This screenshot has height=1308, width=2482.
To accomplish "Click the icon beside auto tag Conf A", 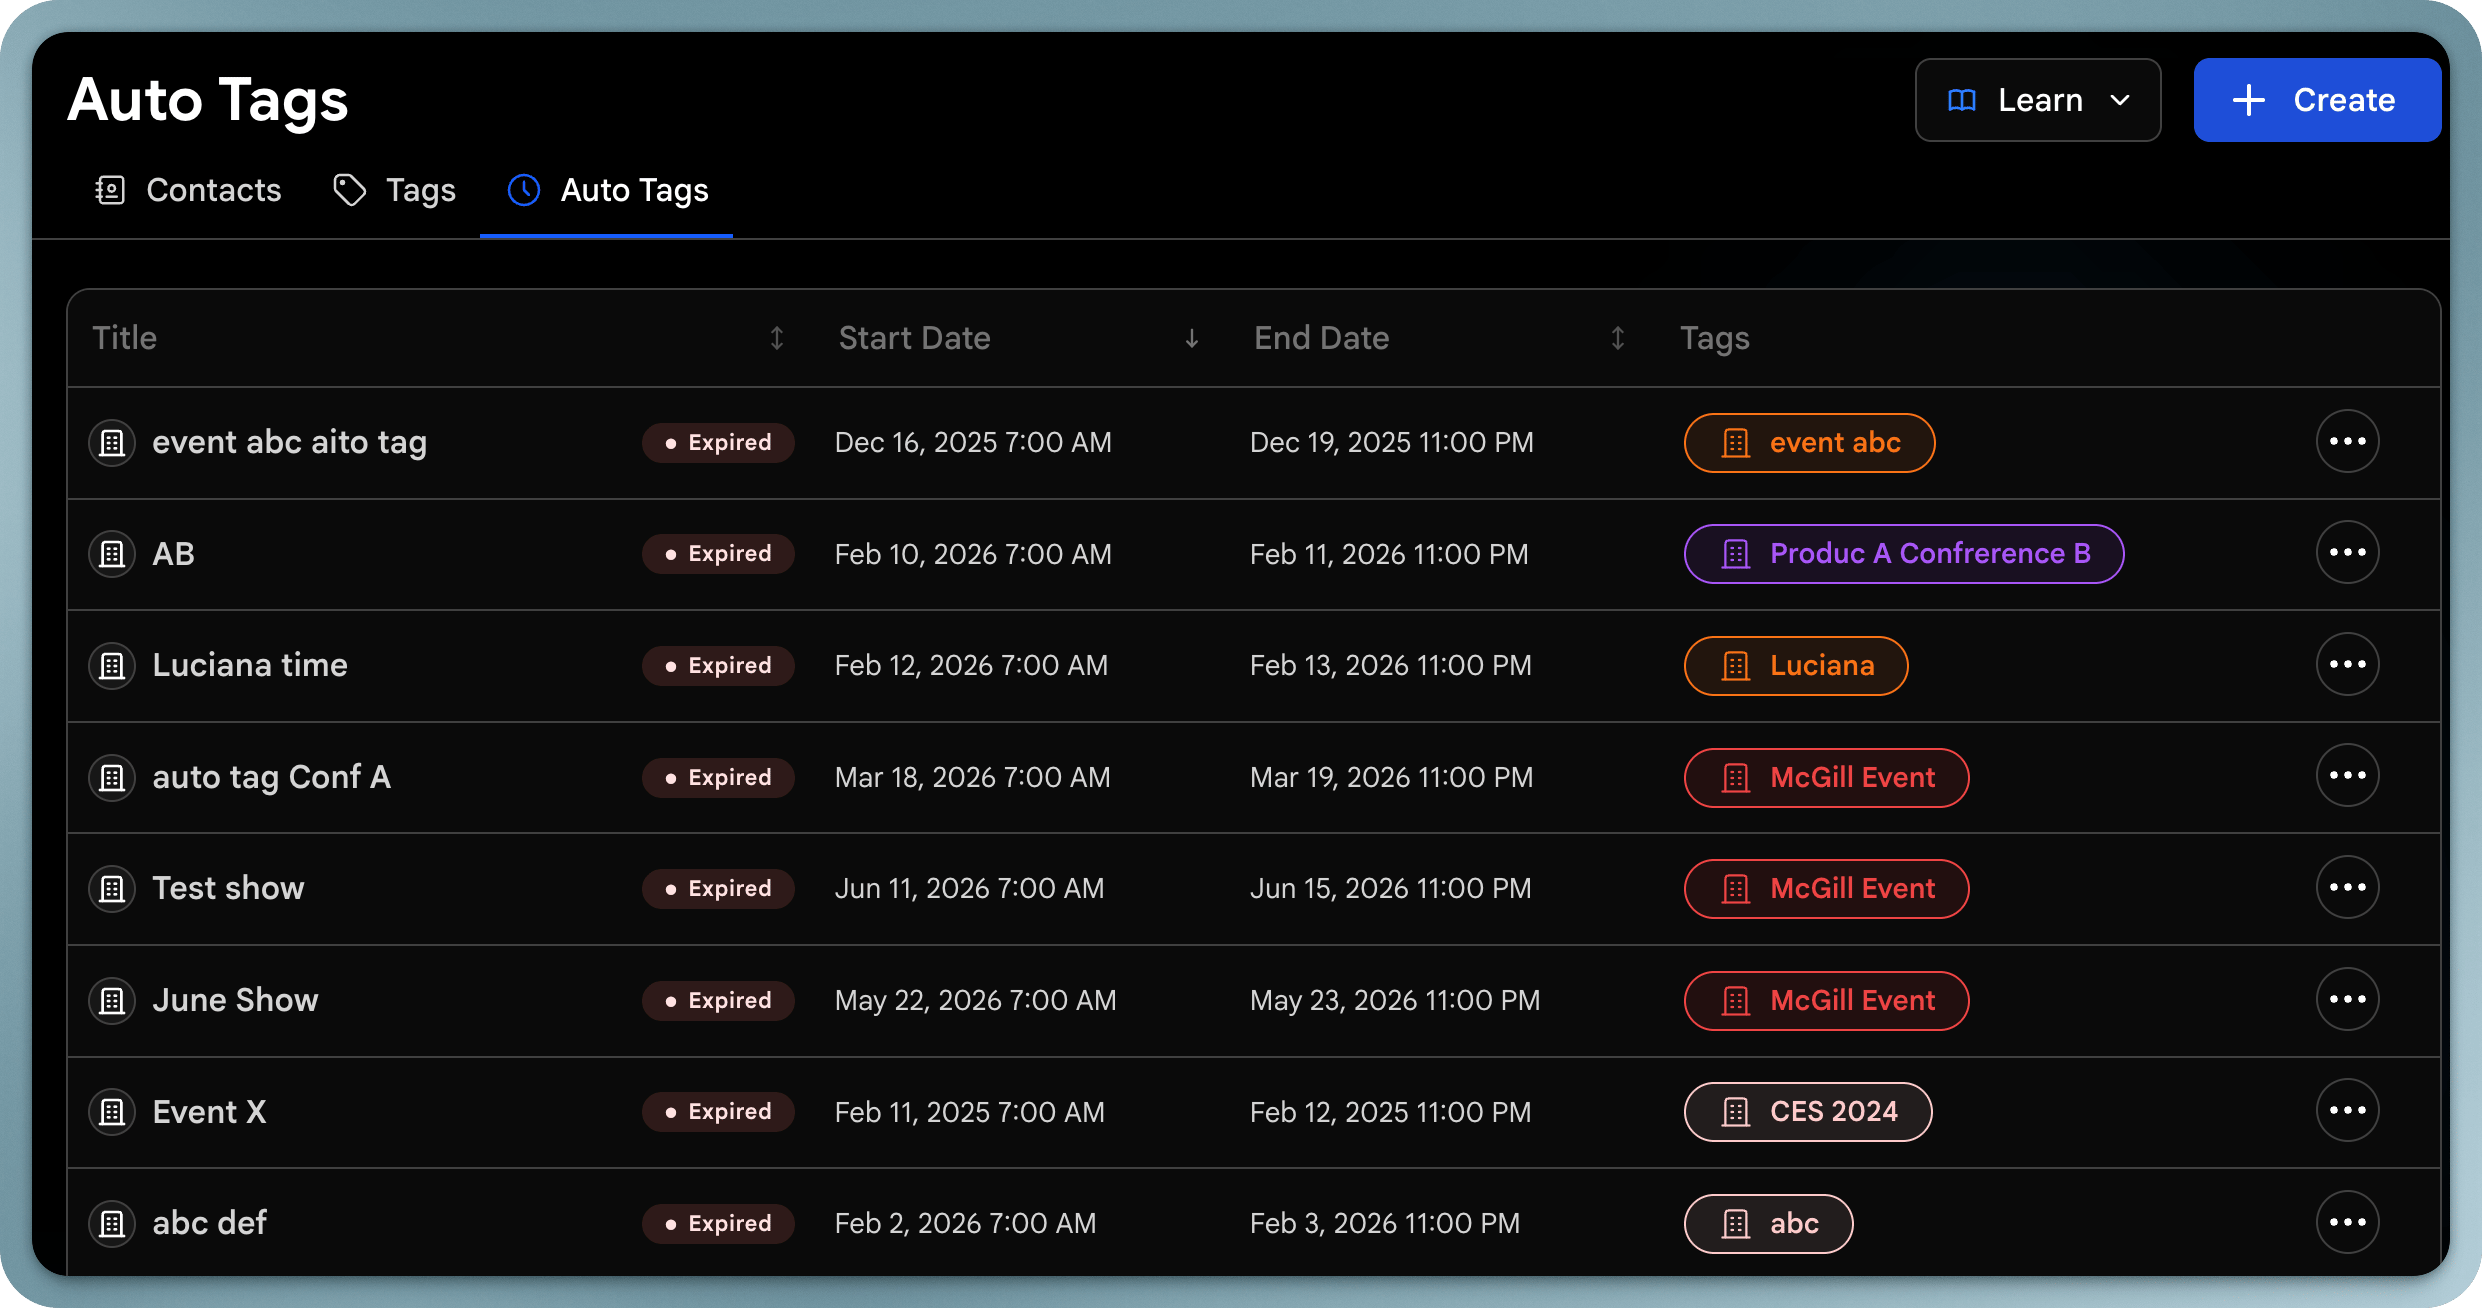I will tap(112, 777).
